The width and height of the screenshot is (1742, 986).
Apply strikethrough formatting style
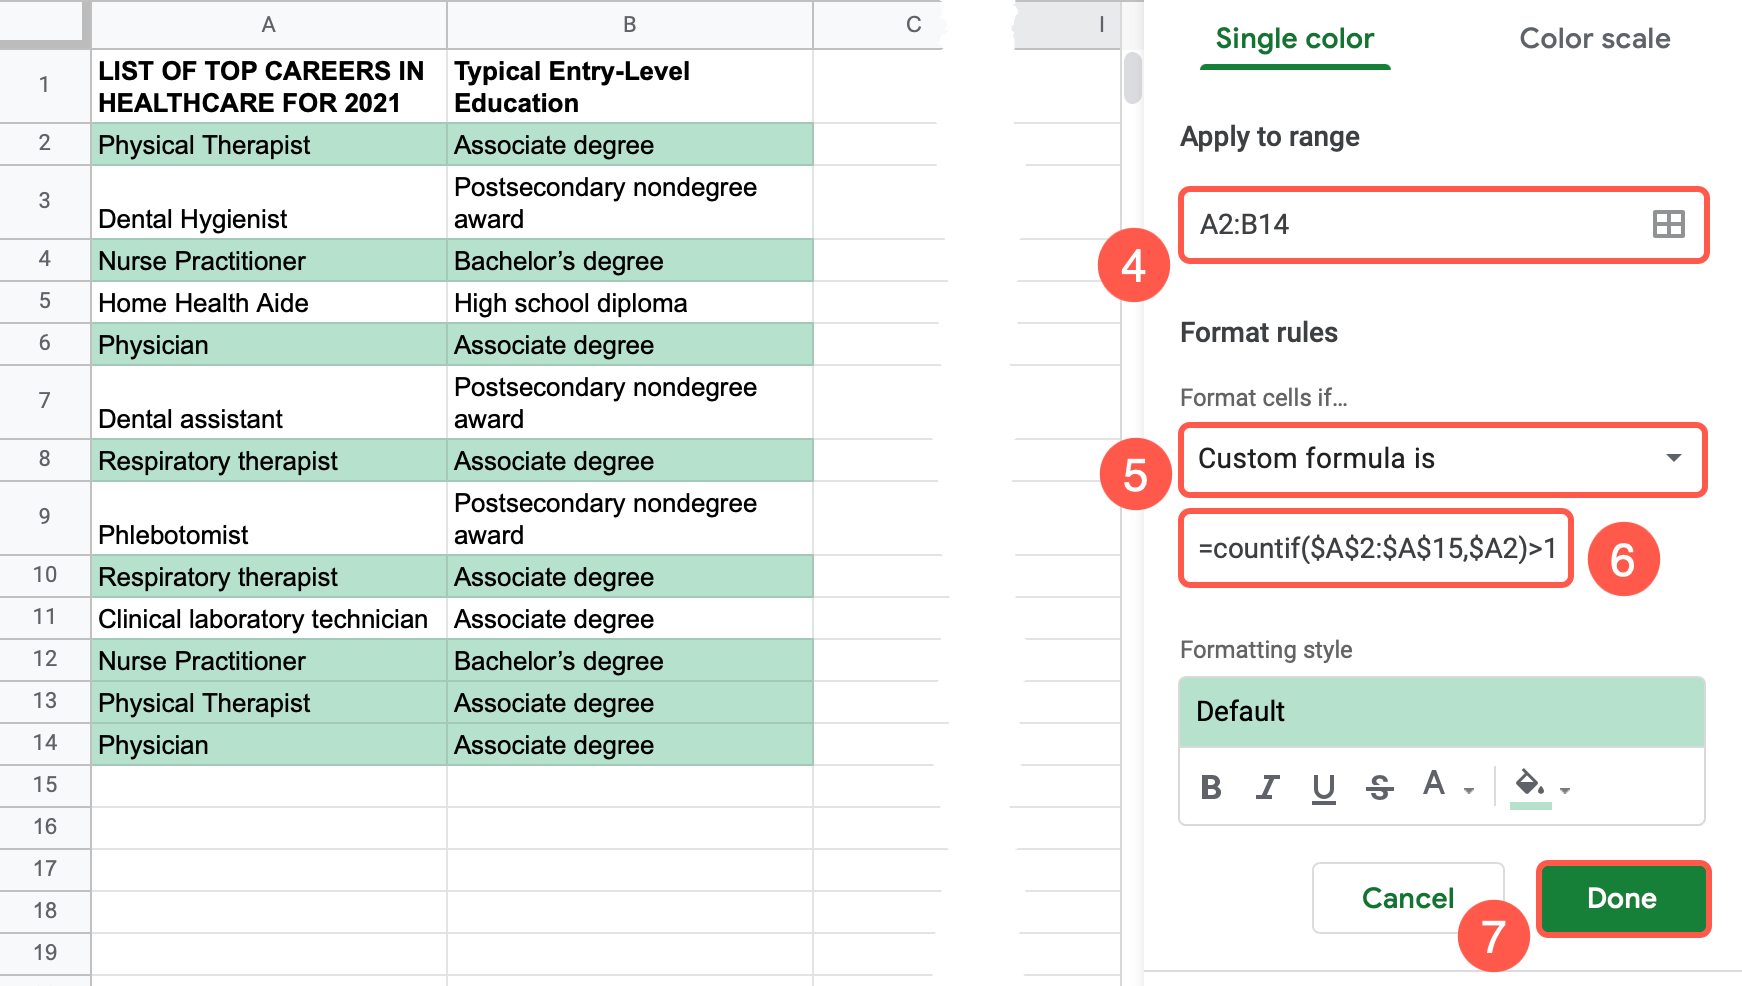pos(1379,788)
